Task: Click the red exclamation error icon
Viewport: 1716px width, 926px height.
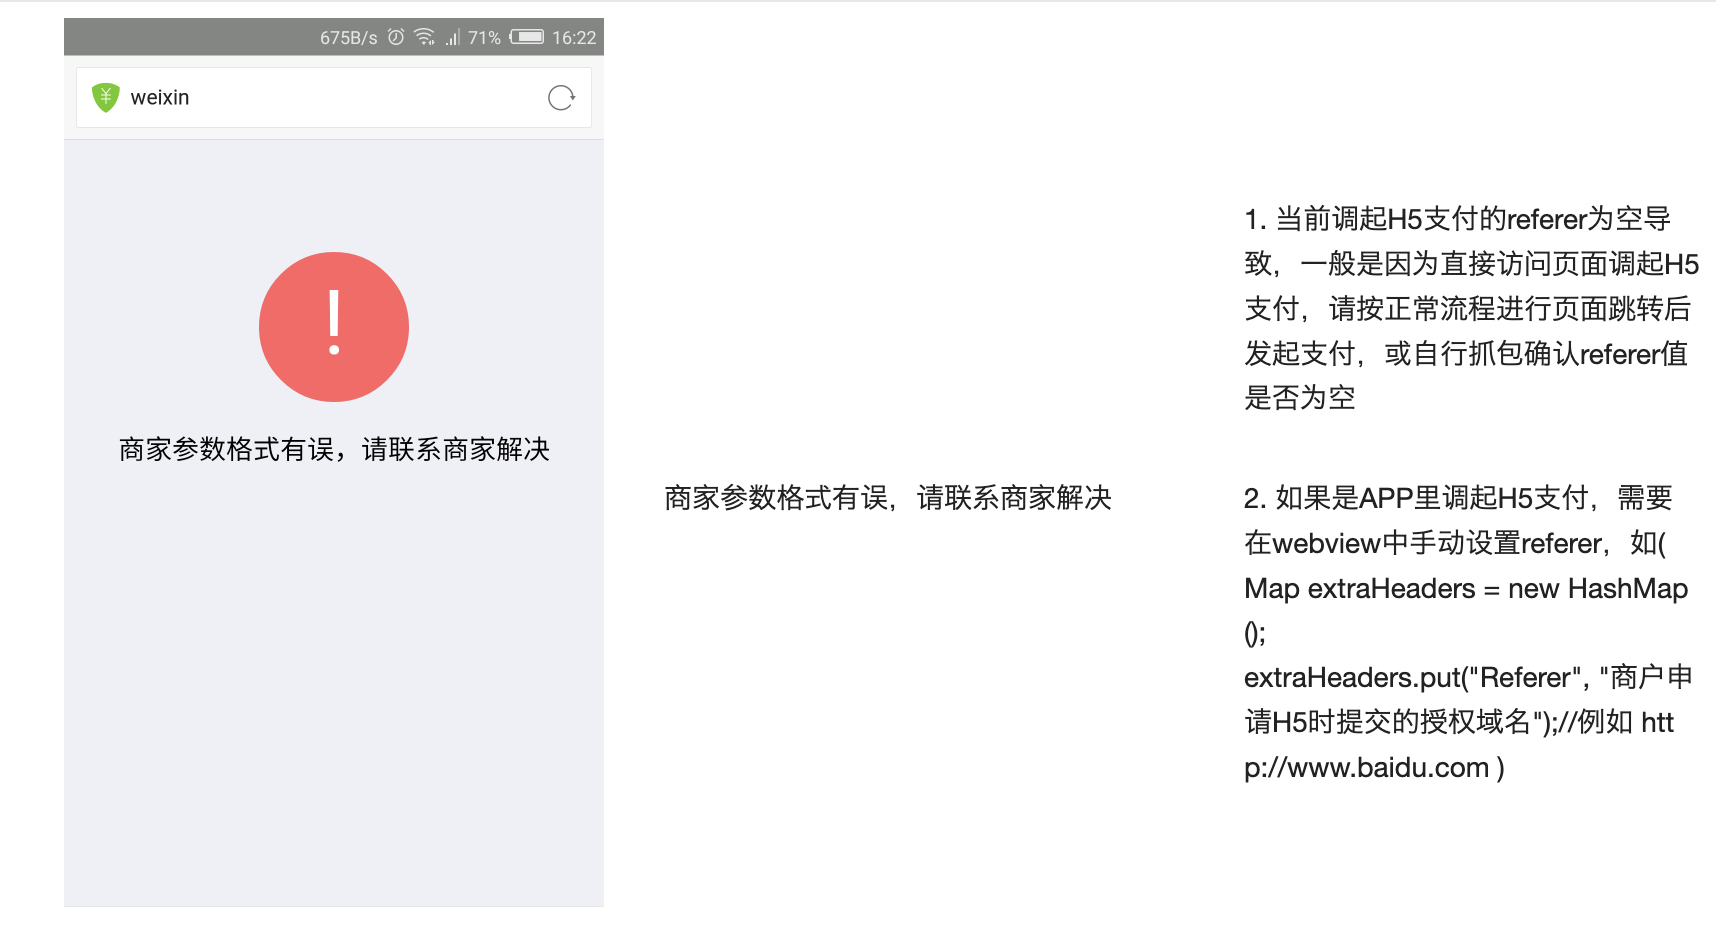Action: 334,327
